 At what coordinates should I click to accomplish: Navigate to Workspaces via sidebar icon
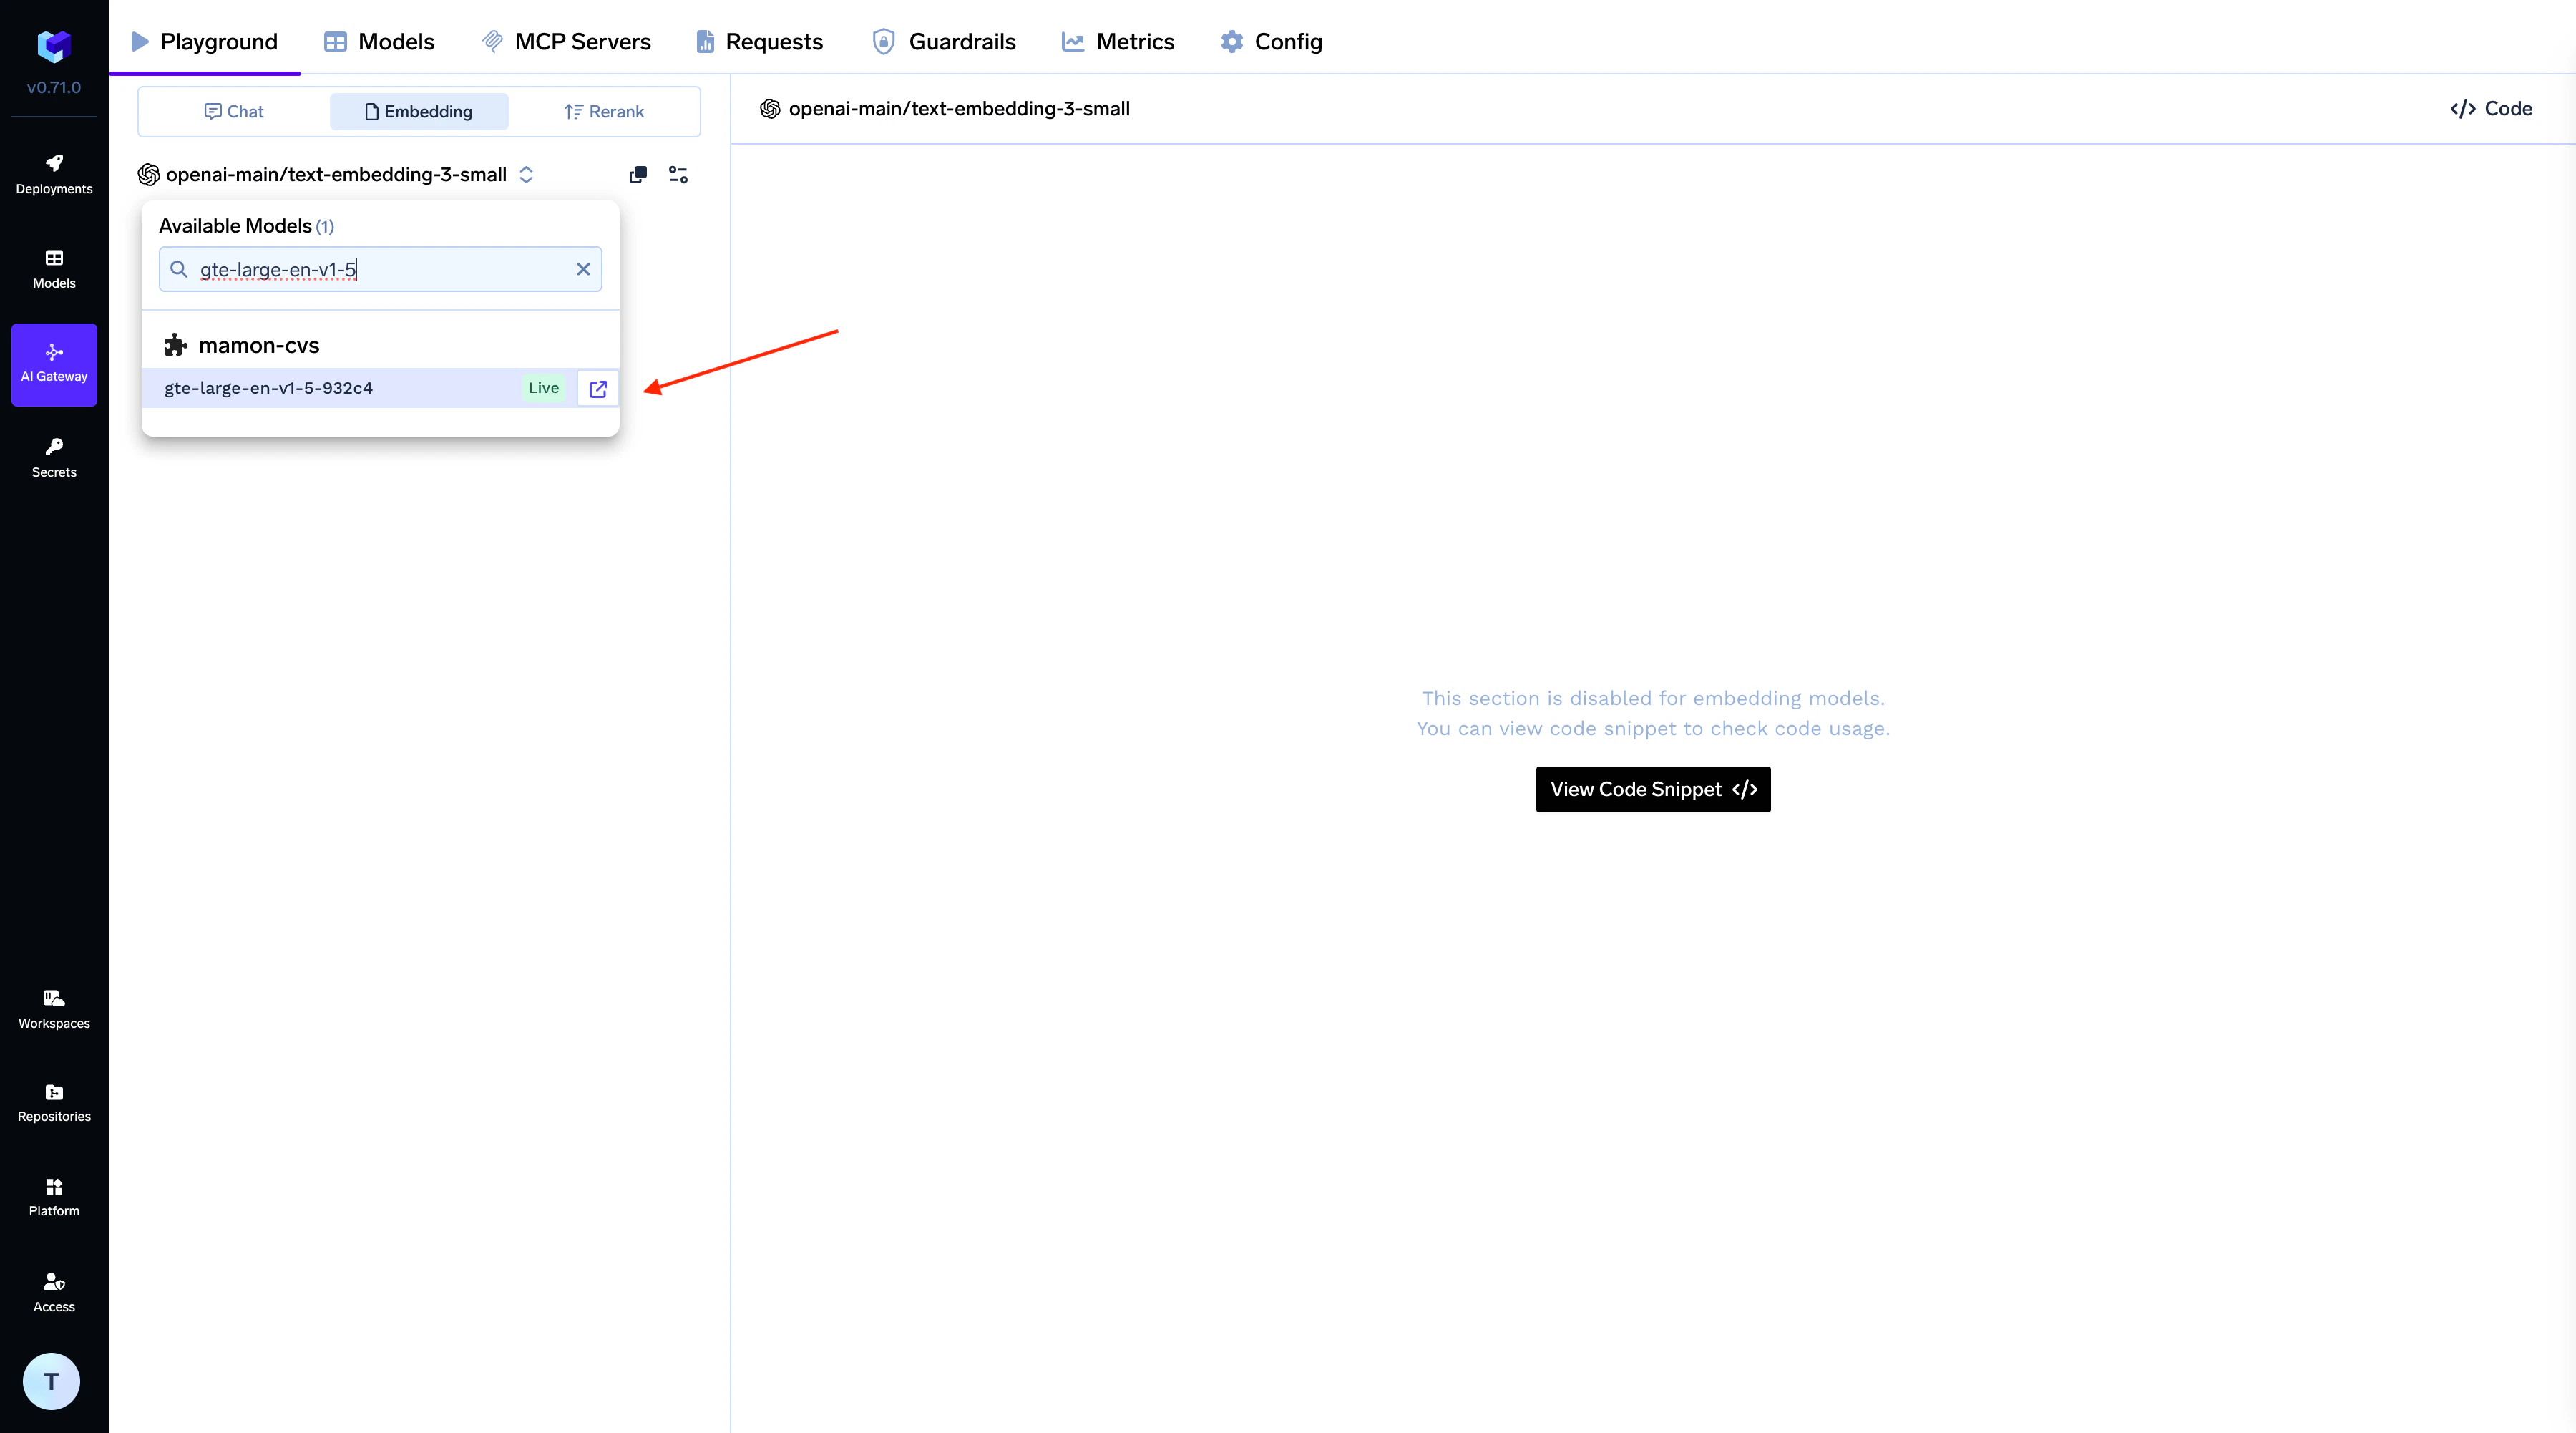tap(53, 1008)
